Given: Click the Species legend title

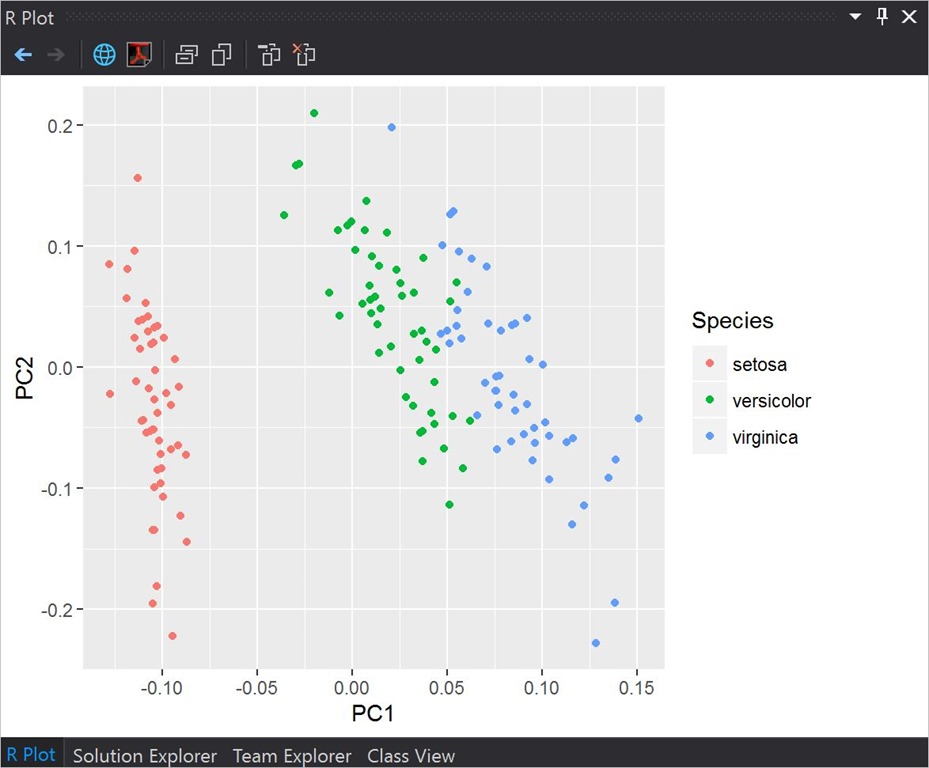Looking at the screenshot, I should point(732,321).
